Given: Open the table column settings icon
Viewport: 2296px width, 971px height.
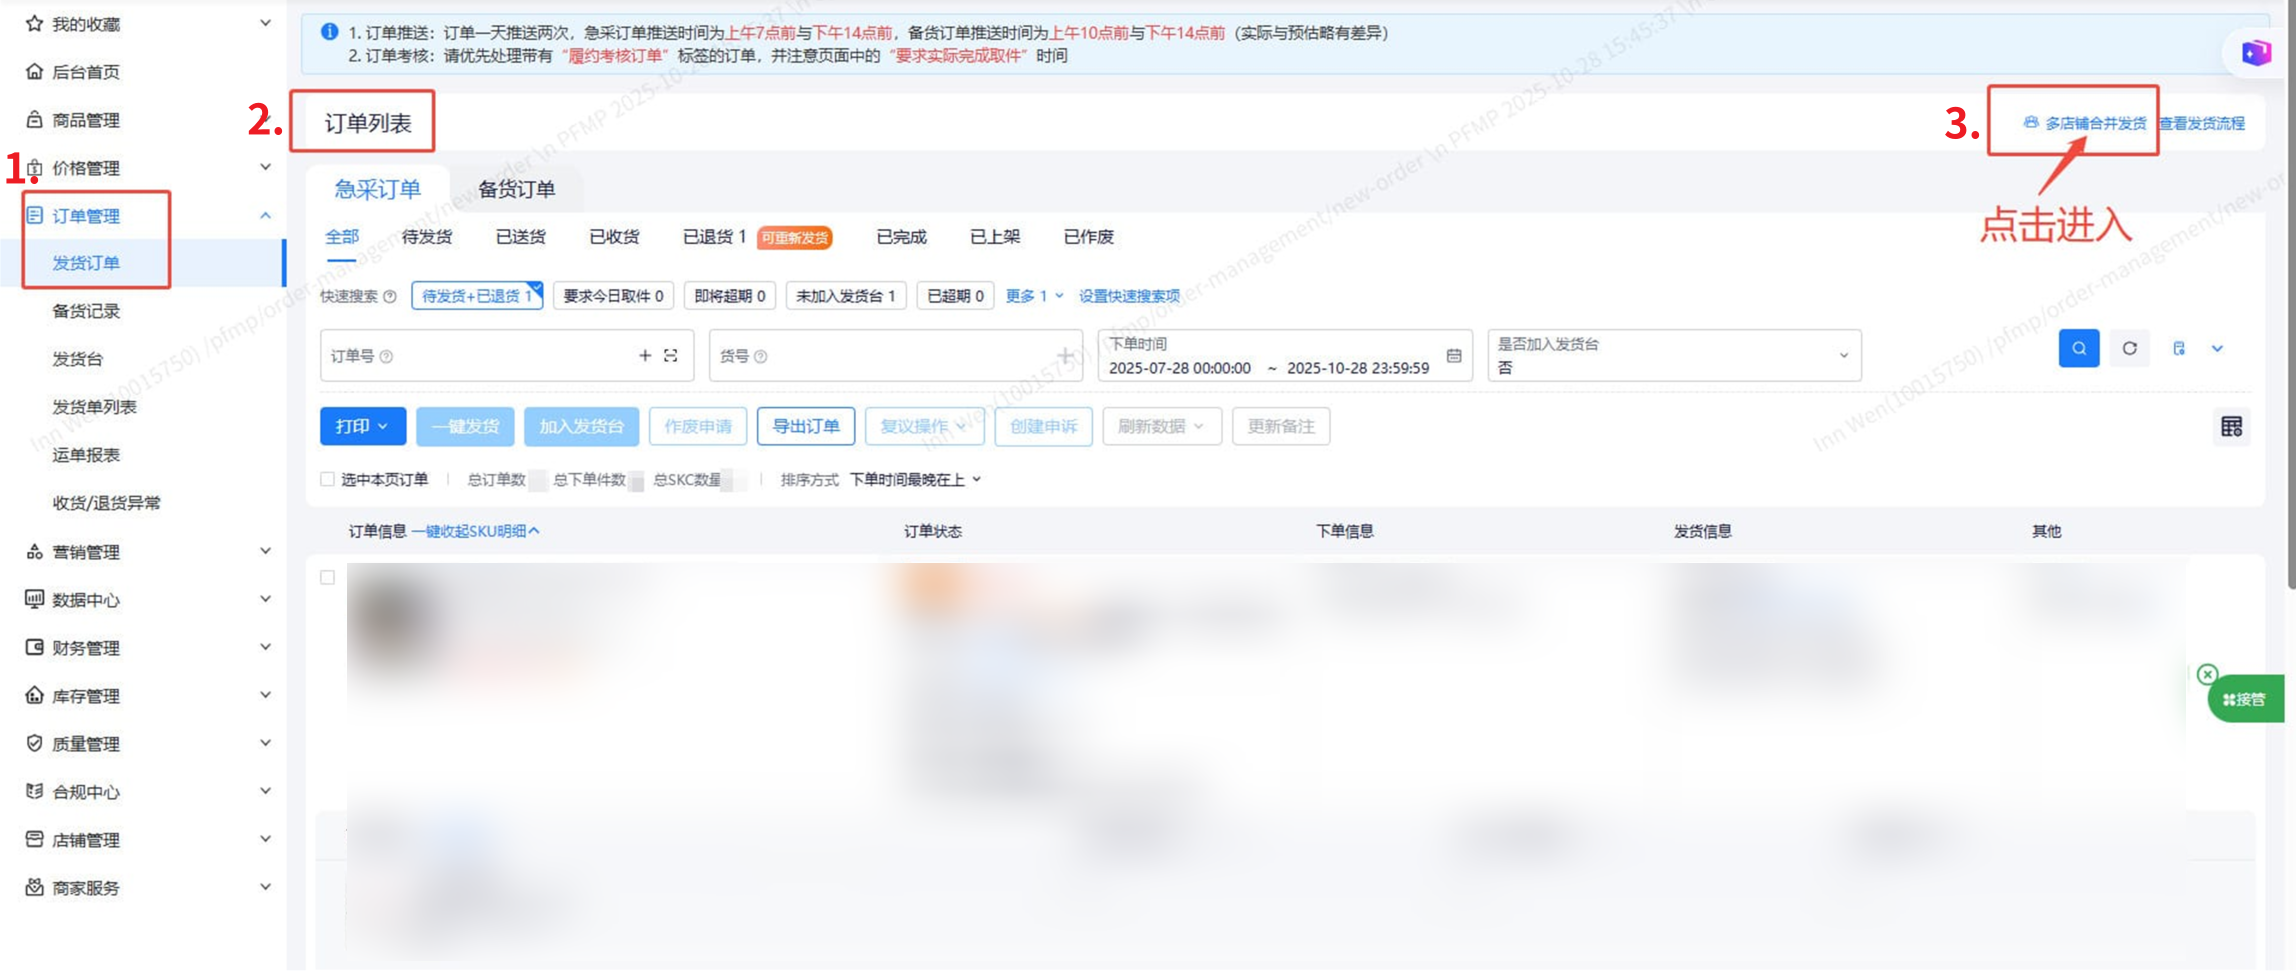Looking at the screenshot, I should coord(2231,427).
